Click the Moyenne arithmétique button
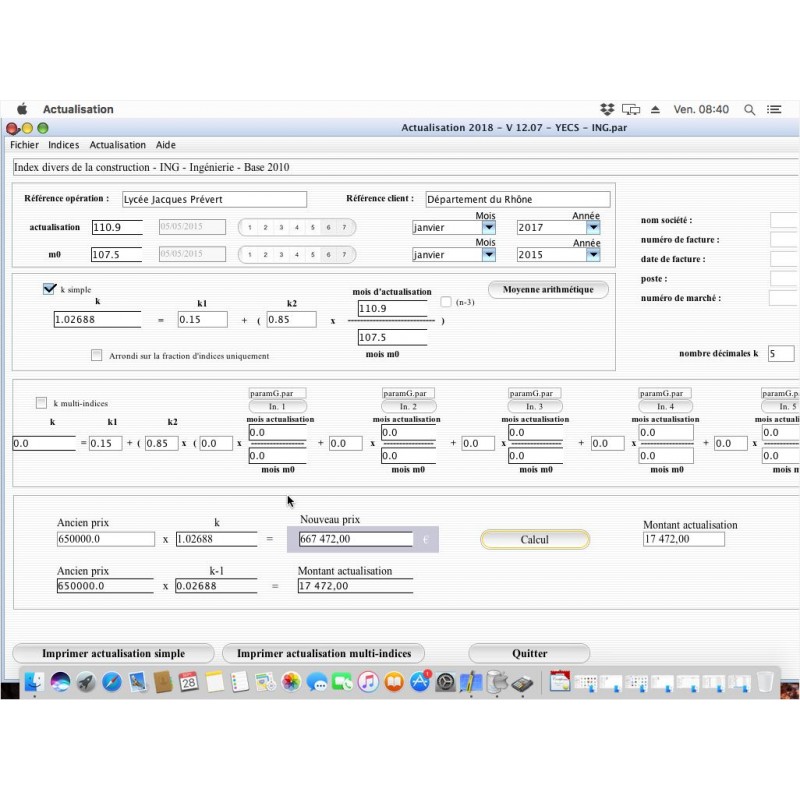The image size is (800, 800). (548, 289)
